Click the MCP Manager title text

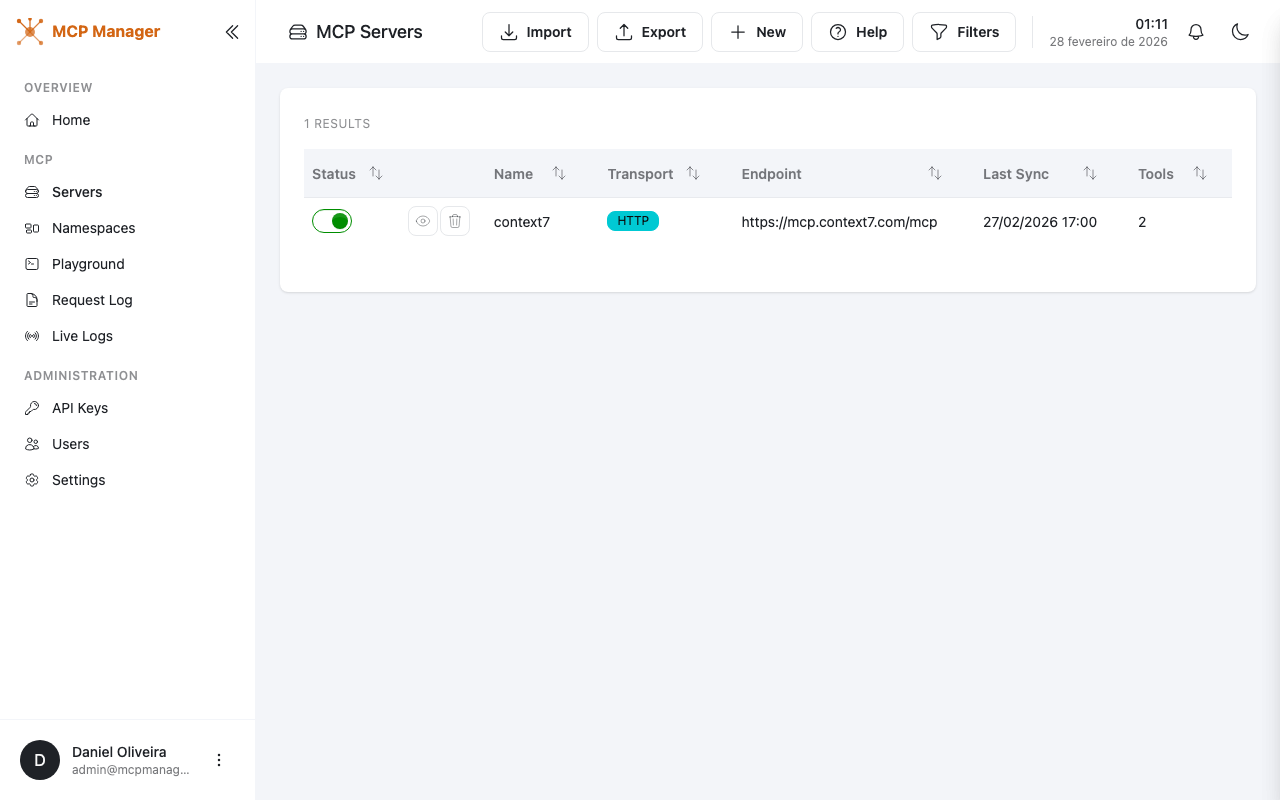coord(106,32)
